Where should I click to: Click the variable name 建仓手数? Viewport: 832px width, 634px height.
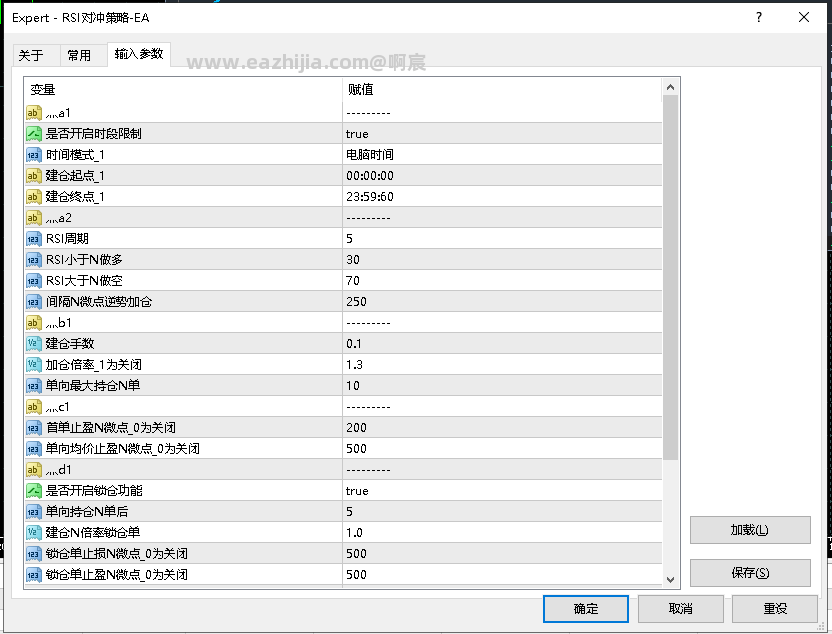70,344
